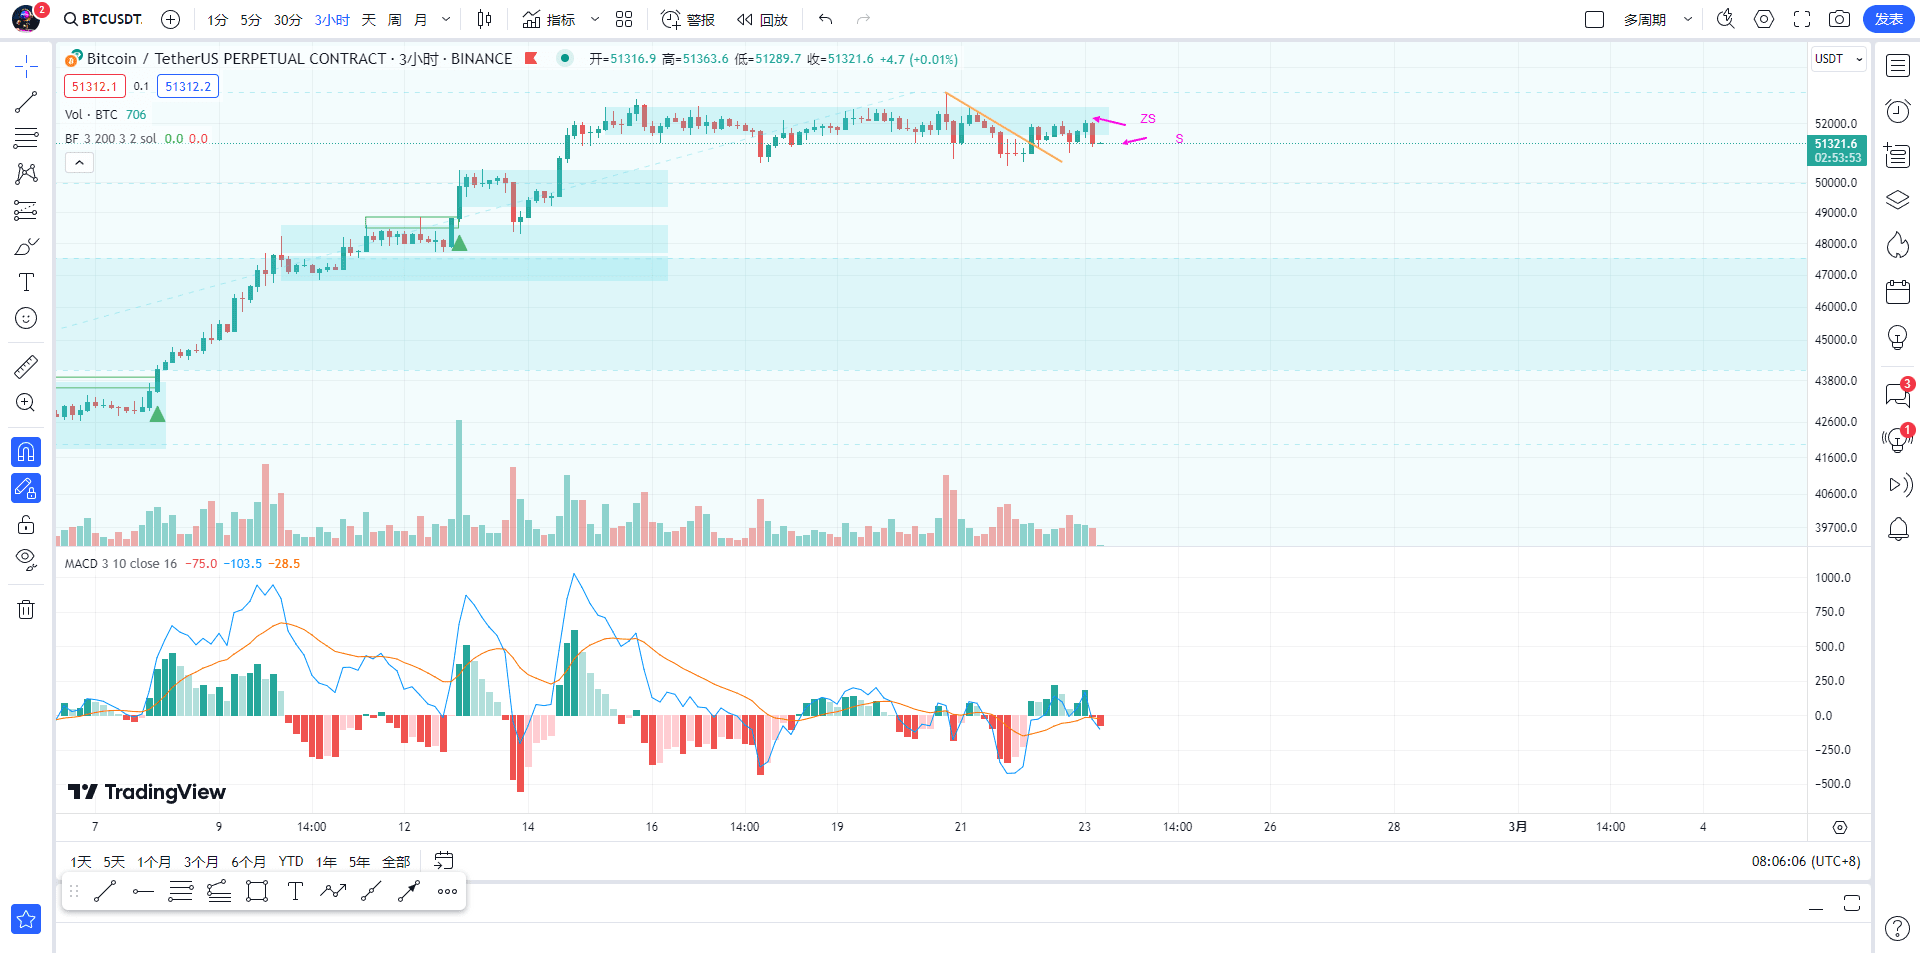Open the ideas lightbulb panel
The height and width of the screenshot is (953, 1920).
click(x=1897, y=338)
